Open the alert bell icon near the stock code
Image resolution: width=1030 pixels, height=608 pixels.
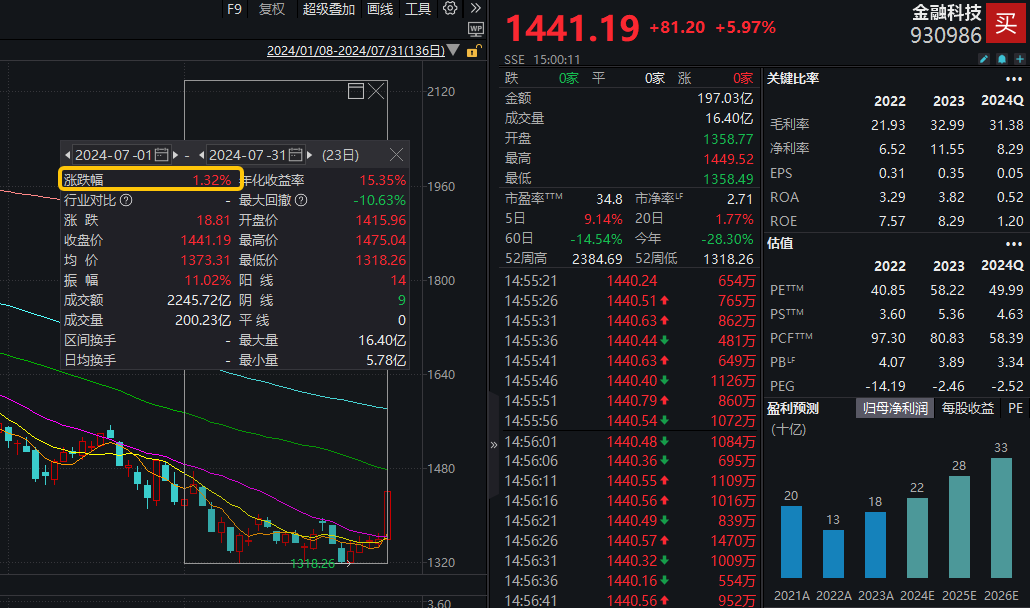pos(1001,58)
